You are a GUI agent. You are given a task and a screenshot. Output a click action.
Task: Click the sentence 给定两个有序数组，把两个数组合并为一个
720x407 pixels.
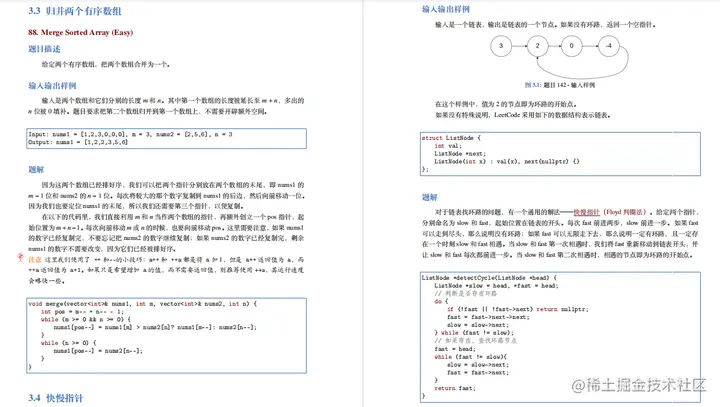tap(106, 64)
